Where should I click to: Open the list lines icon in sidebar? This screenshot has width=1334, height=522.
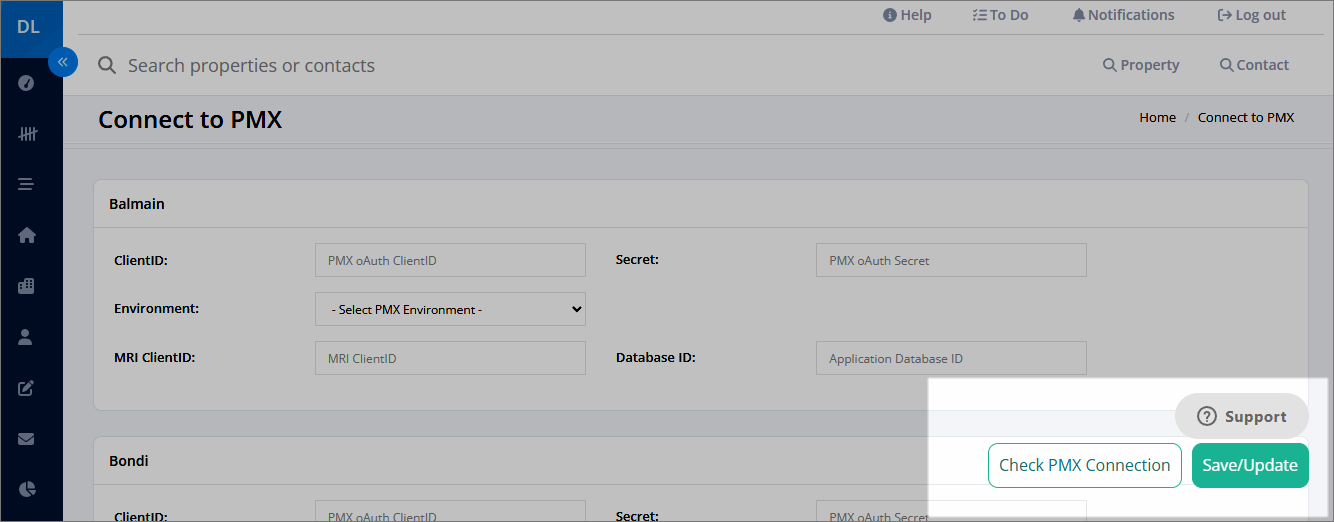pyautogui.click(x=27, y=184)
